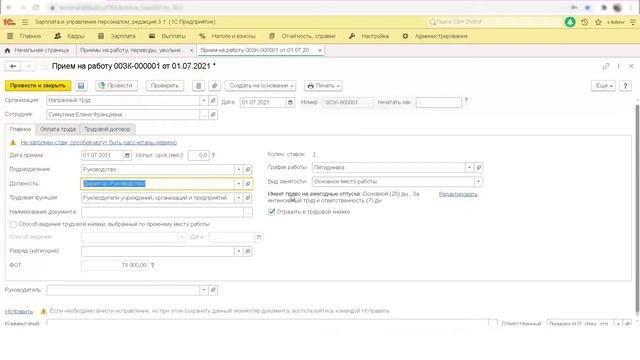Expand Вид занятости dropdown list
The height and width of the screenshot is (360, 640).
[x=478, y=181]
